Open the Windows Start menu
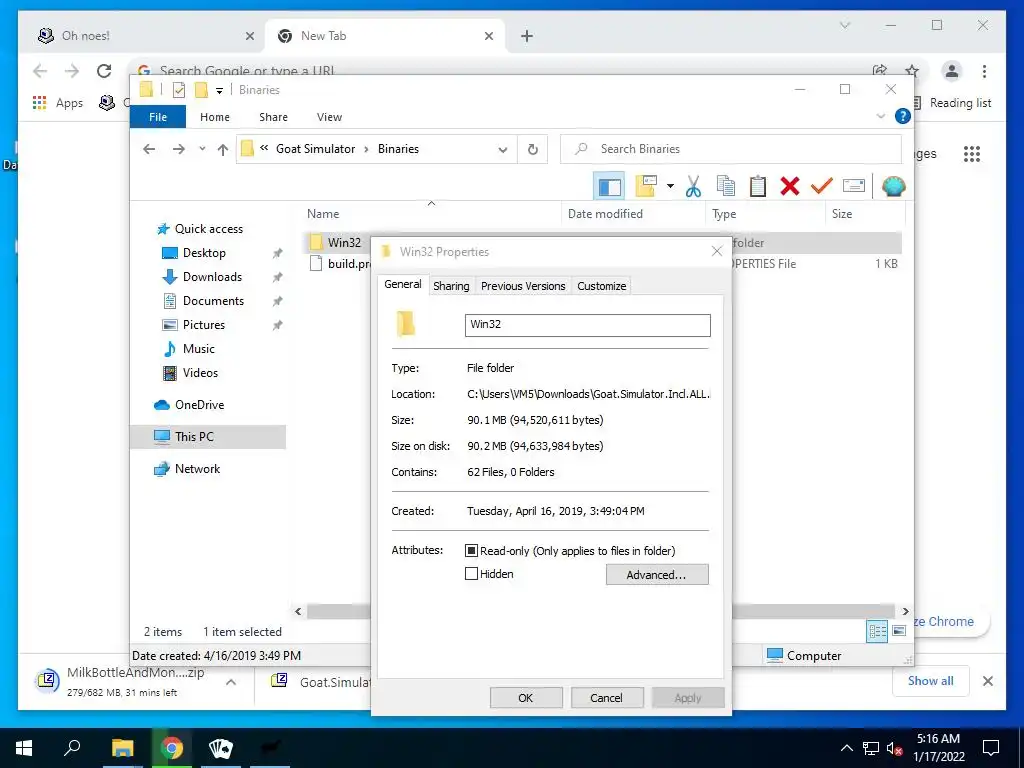The width and height of the screenshot is (1024, 768). pos(24,748)
